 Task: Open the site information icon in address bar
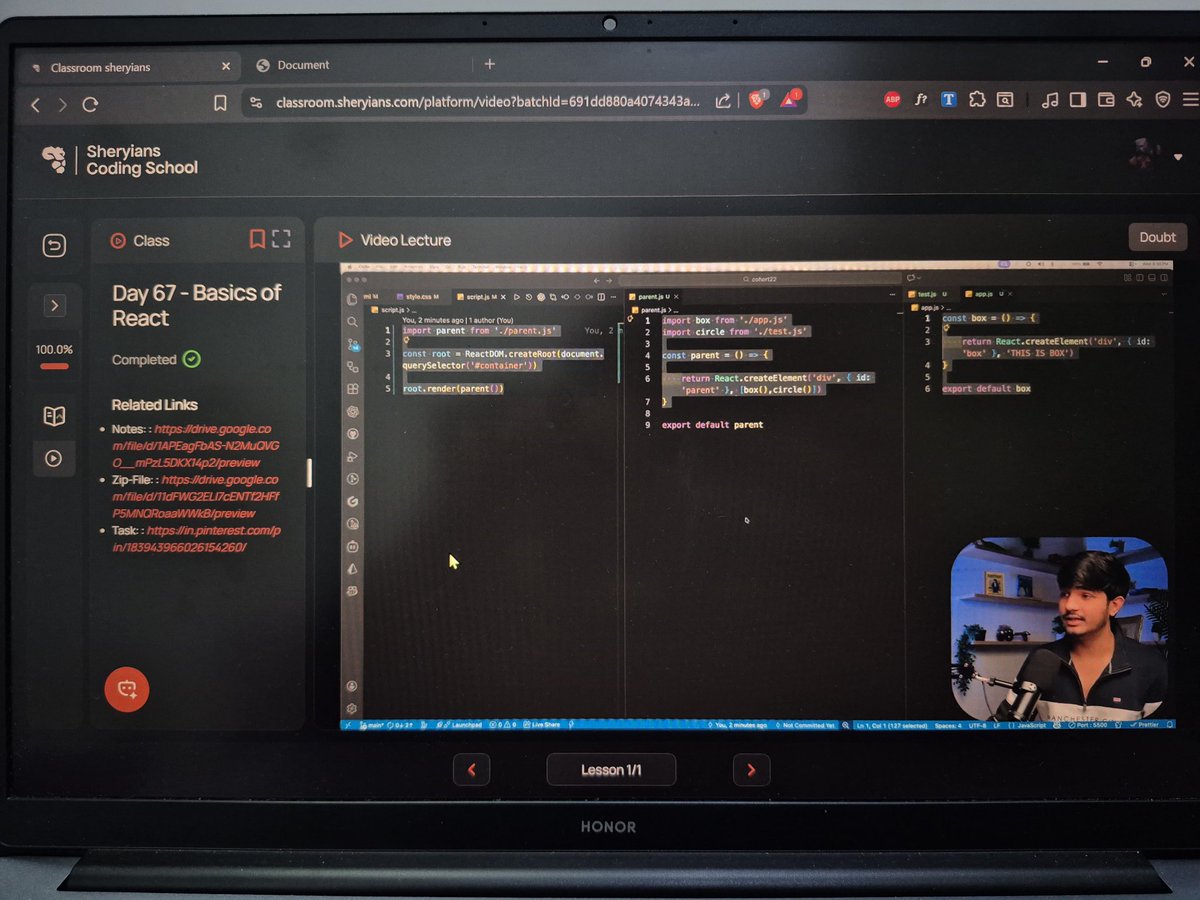coord(256,102)
